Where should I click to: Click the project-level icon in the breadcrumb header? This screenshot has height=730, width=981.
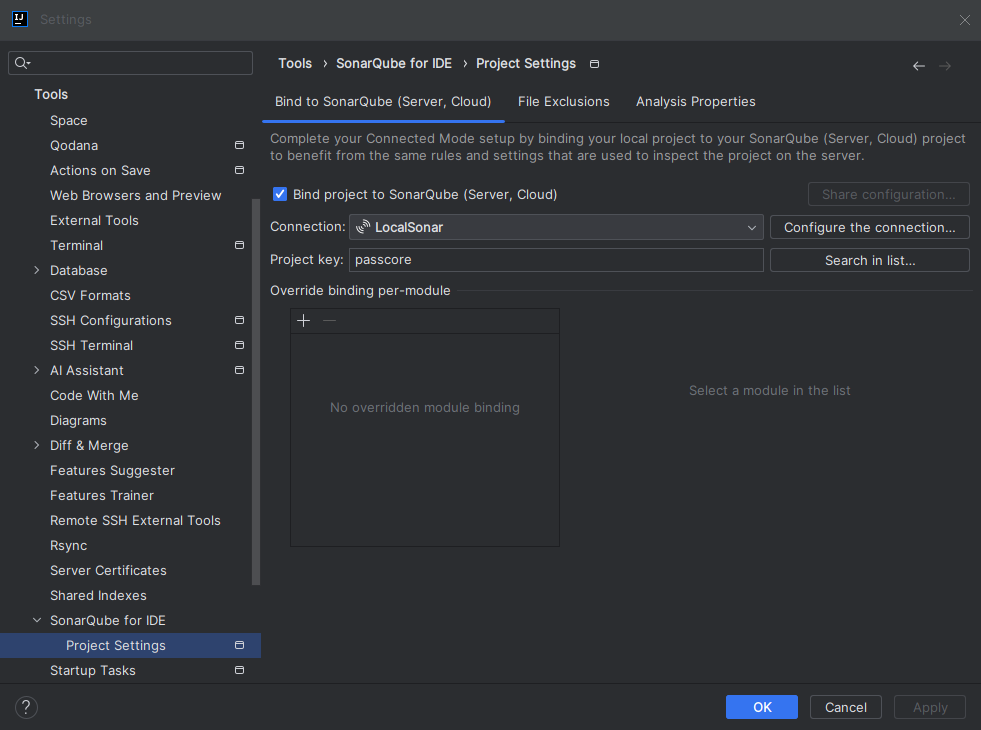(x=594, y=64)
